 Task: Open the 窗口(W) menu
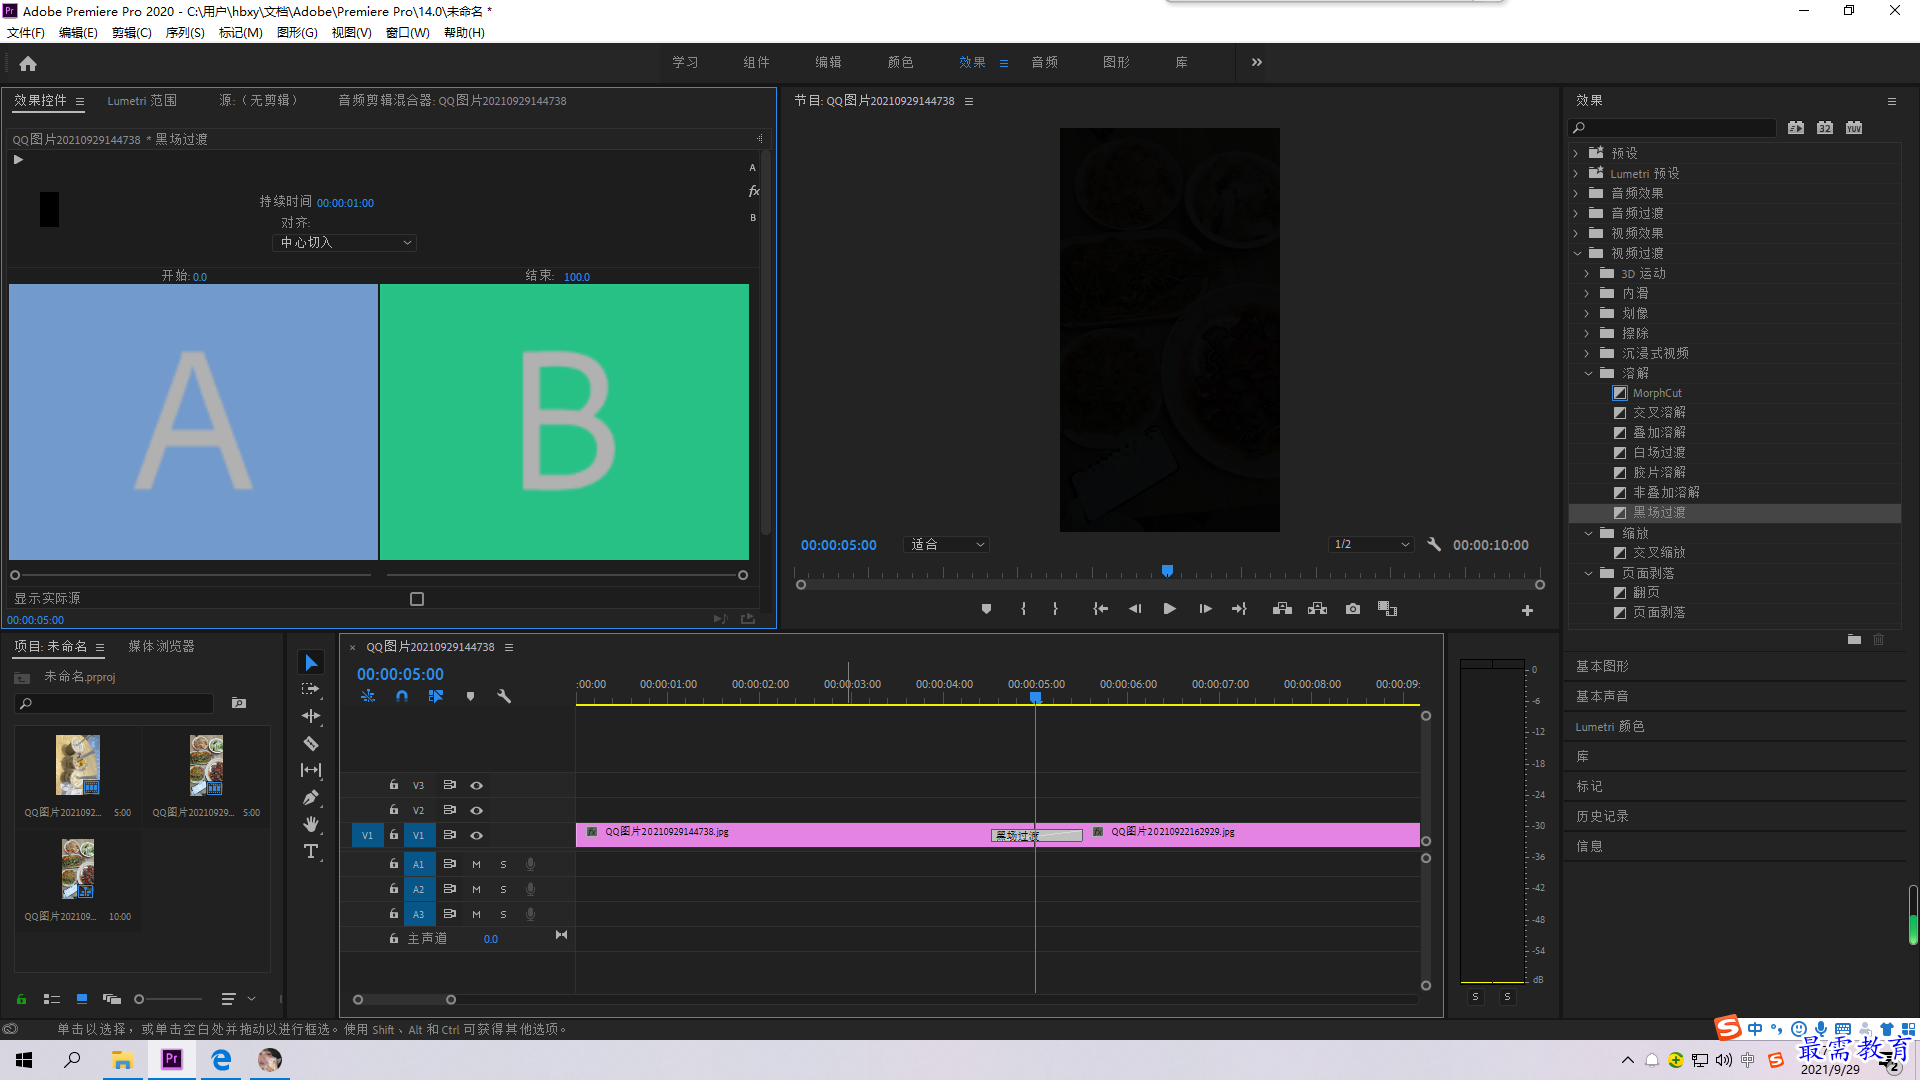408,33
